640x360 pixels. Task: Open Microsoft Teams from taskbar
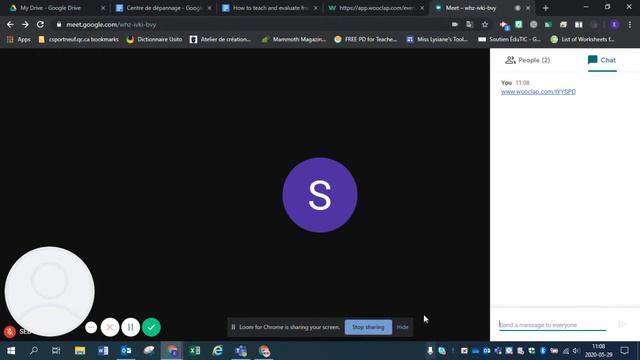[x=241, y=351]
